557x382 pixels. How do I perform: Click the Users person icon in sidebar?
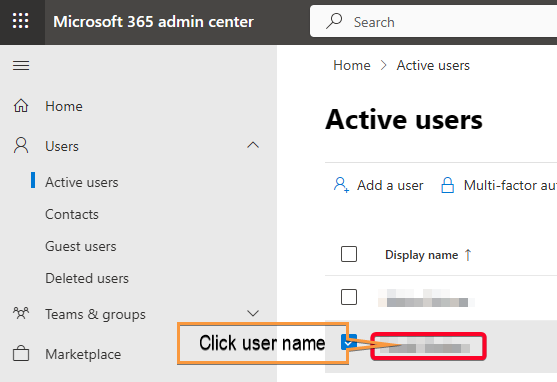(21, 145)
